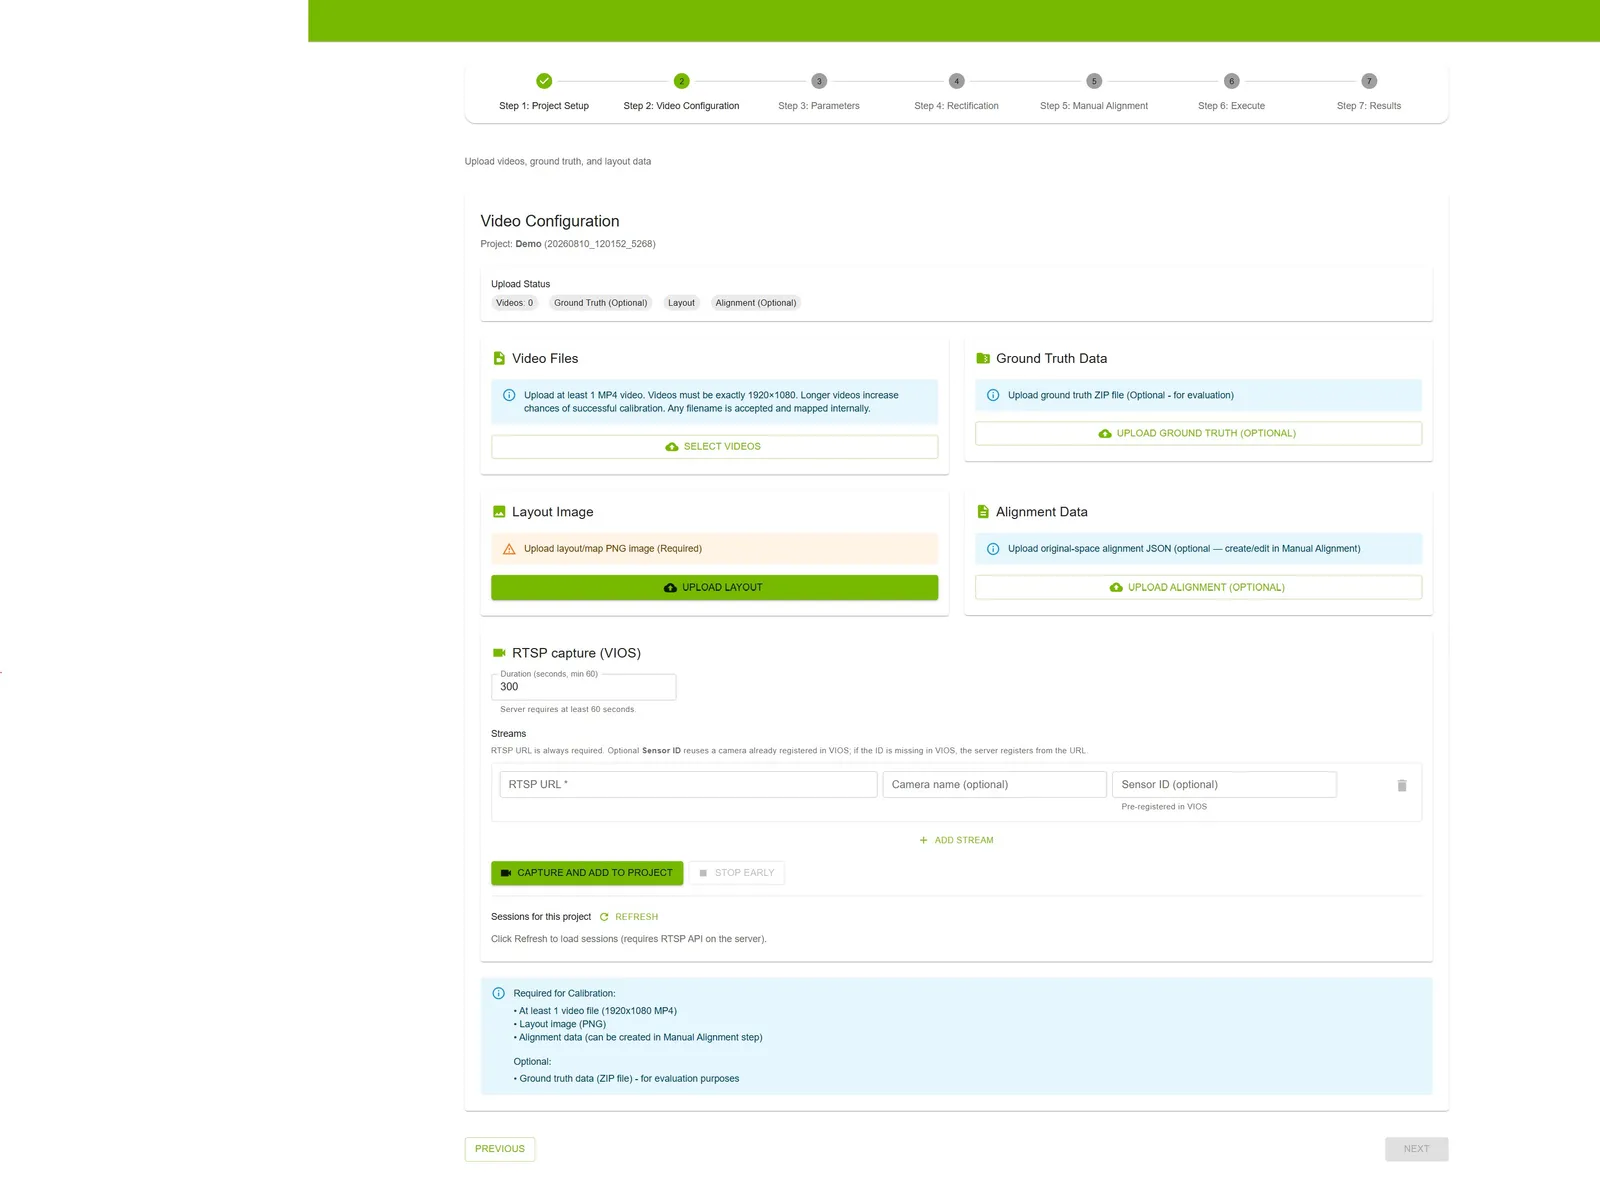This screenshot has height=1177, width=1600.
Task: Click the warning icon in Layout Image notice
Action: click(509, 549)
